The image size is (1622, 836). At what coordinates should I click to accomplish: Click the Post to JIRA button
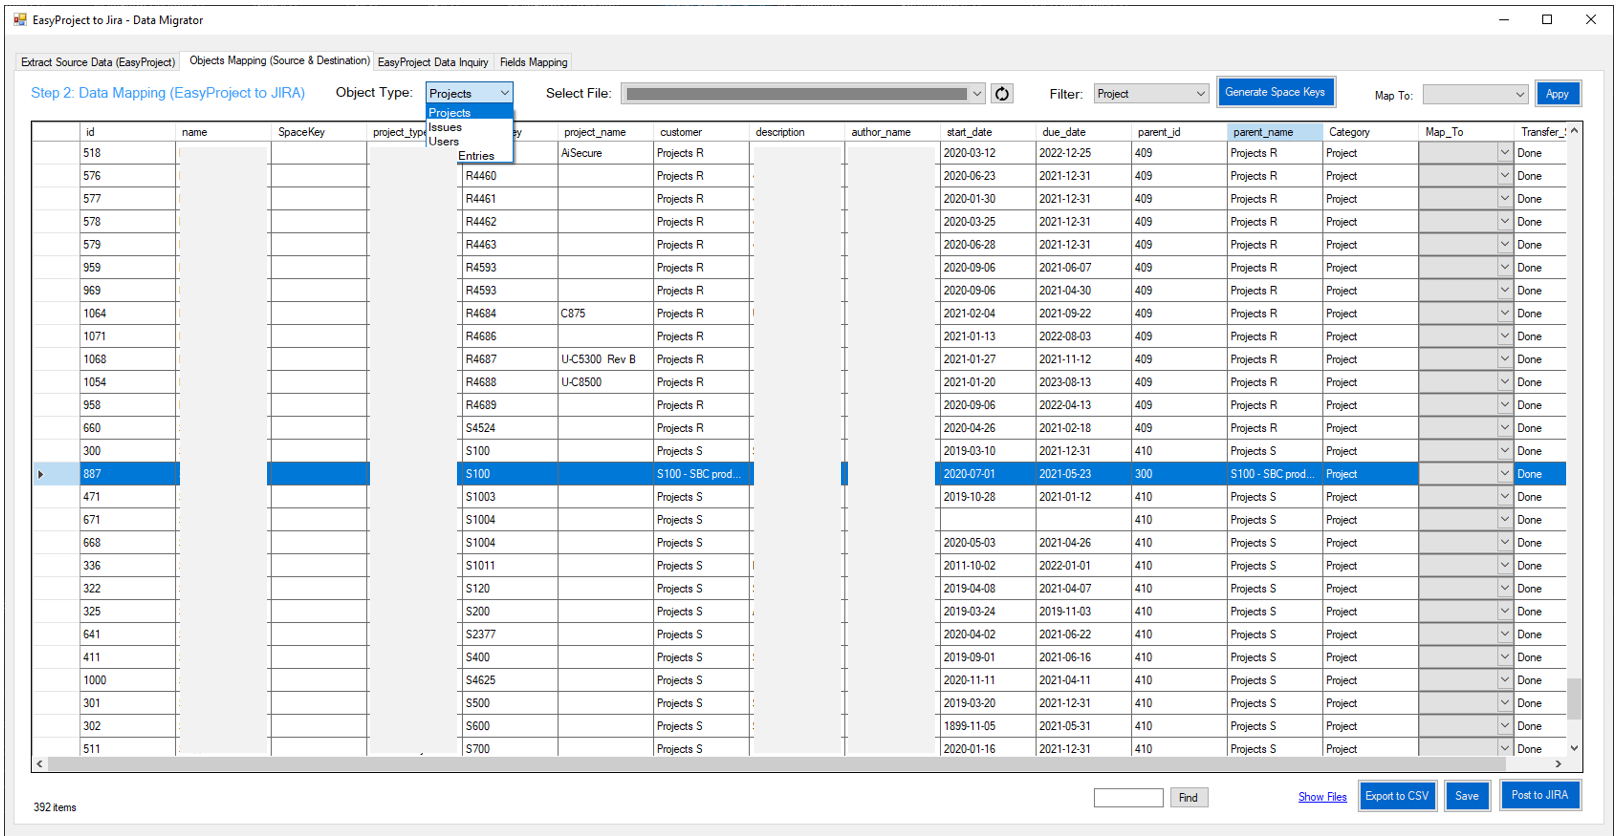pyautogui.click(x=1539, y=796)
